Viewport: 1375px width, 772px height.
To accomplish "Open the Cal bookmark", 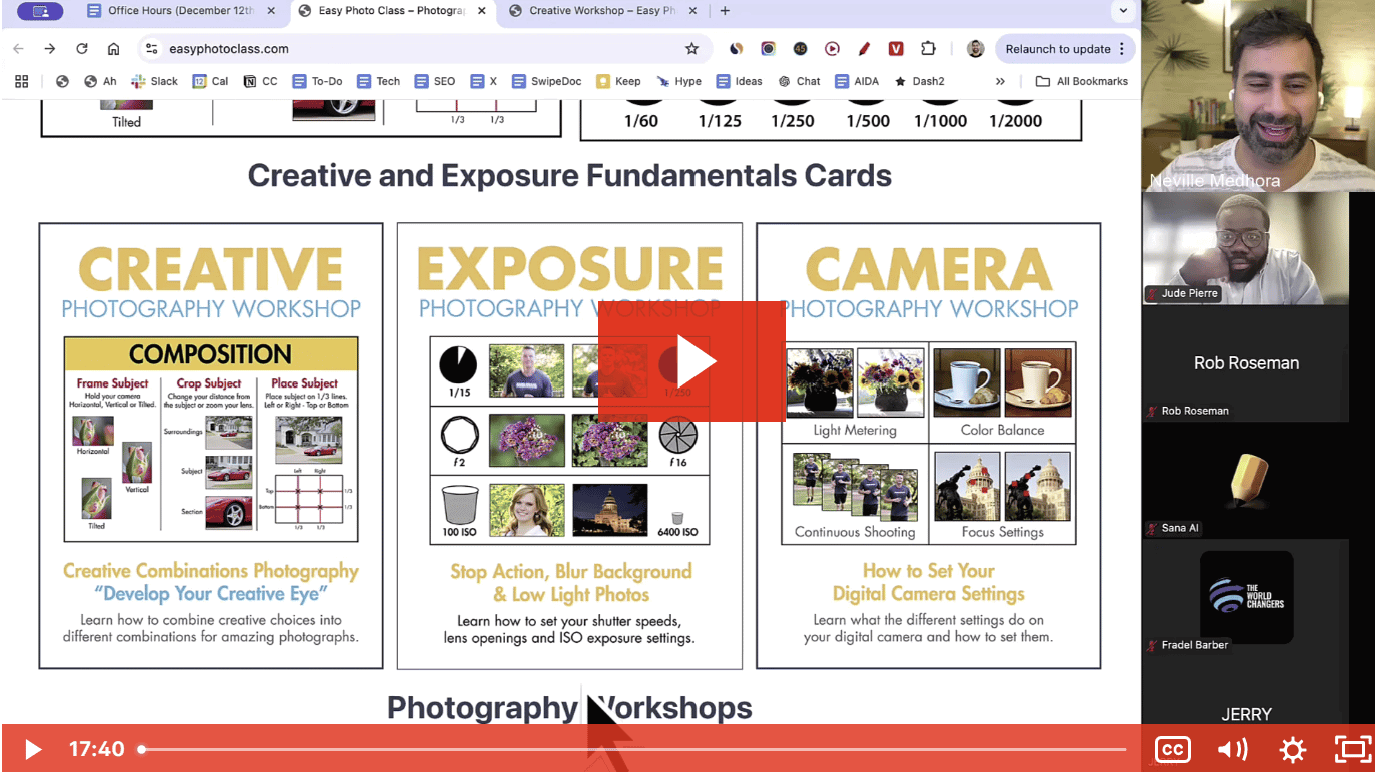I will [x=211, y=81].
